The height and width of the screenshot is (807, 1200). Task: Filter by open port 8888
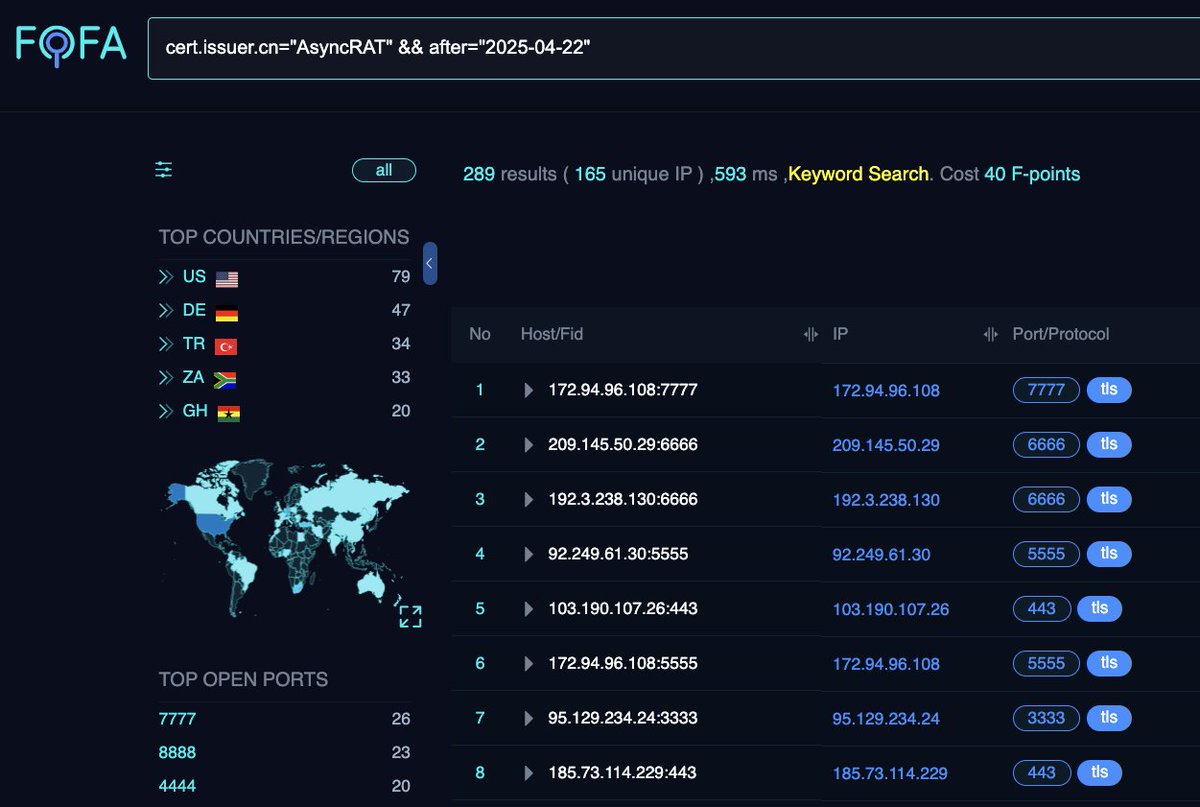coord(177,752)
